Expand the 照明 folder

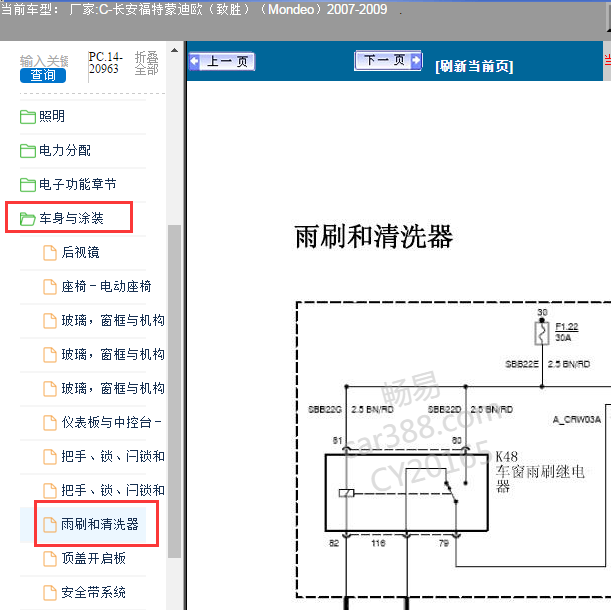click(51, 116)
